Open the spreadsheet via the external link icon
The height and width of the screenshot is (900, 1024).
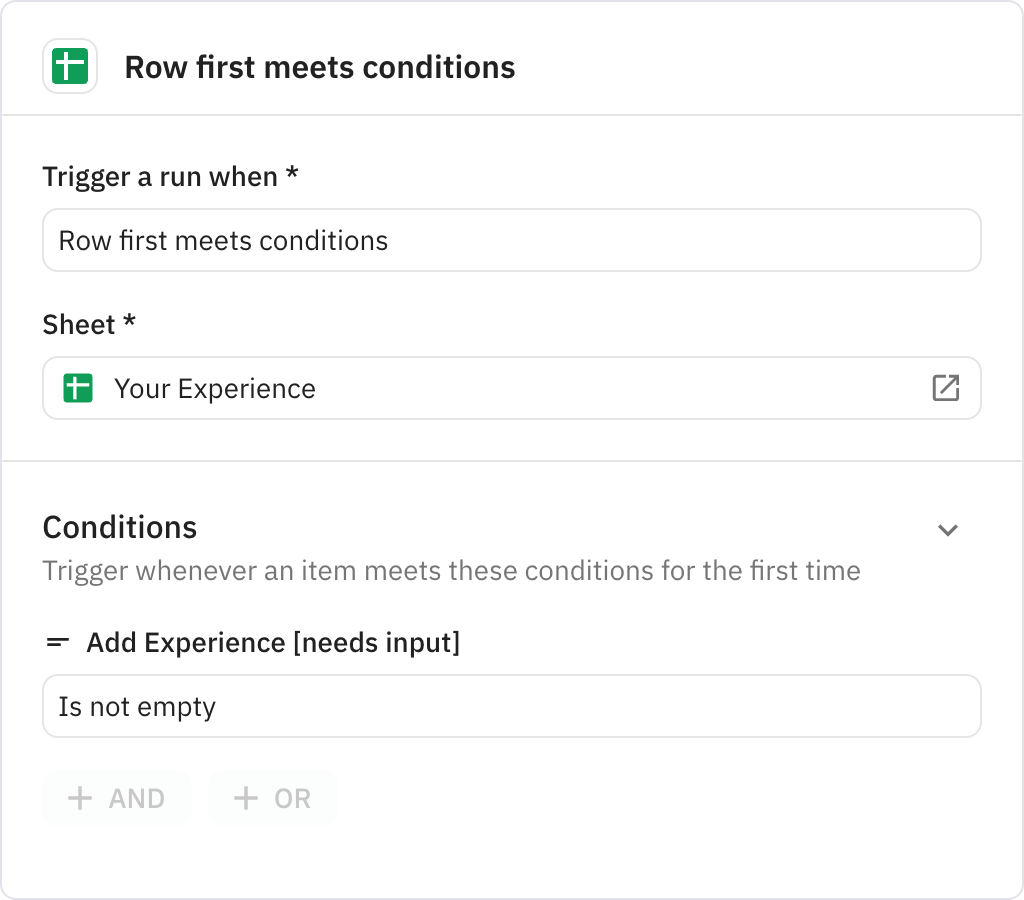(x=946, y=388)
